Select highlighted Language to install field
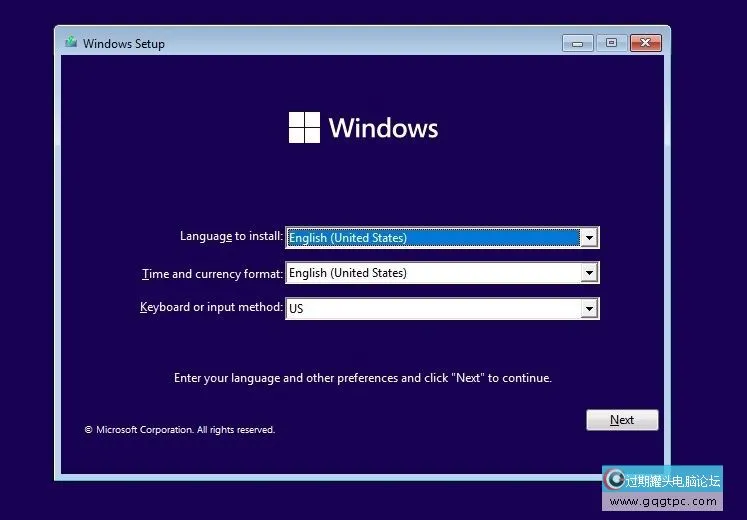This screenshot has height=520, width=747. [432, 238]
